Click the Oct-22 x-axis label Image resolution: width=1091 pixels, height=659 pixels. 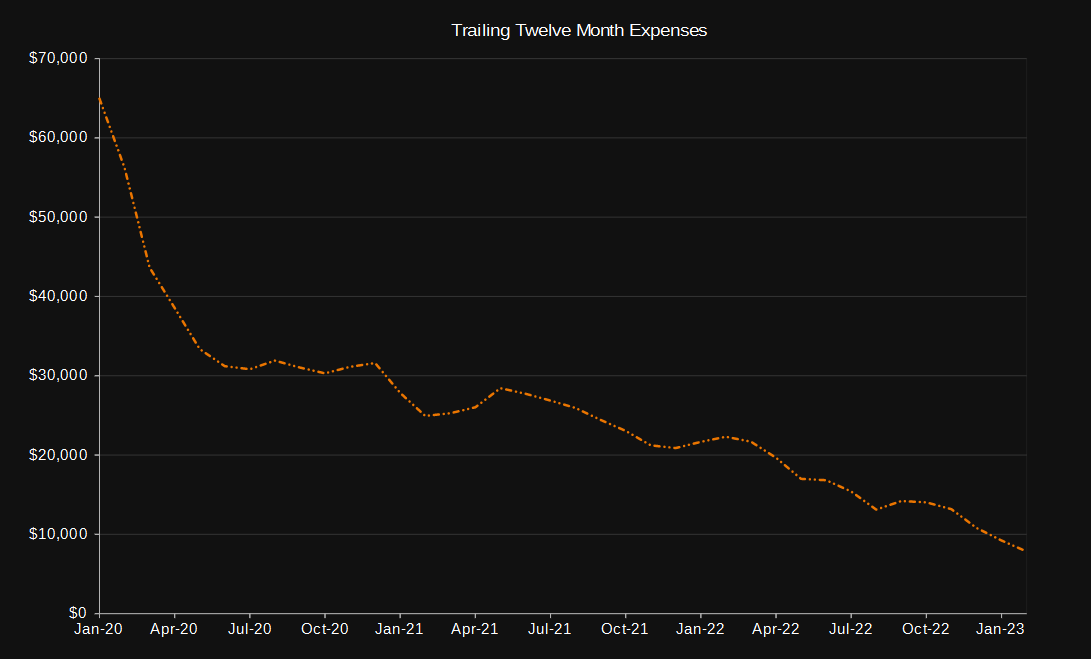click(925, 629)
